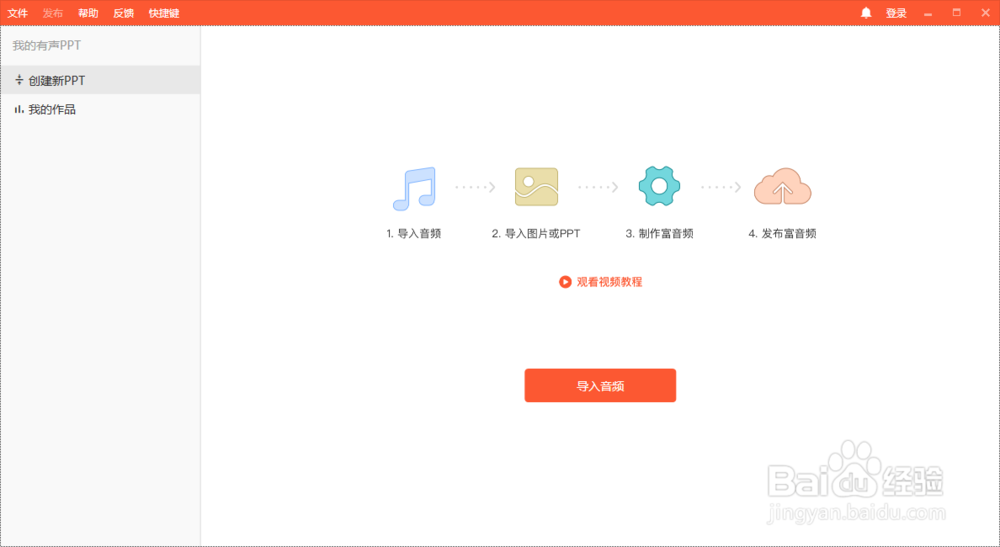This screenshot has width=1000, height=547.
Task: Click the 我的有声PPT sidebar heading
Action: (47, 45)
